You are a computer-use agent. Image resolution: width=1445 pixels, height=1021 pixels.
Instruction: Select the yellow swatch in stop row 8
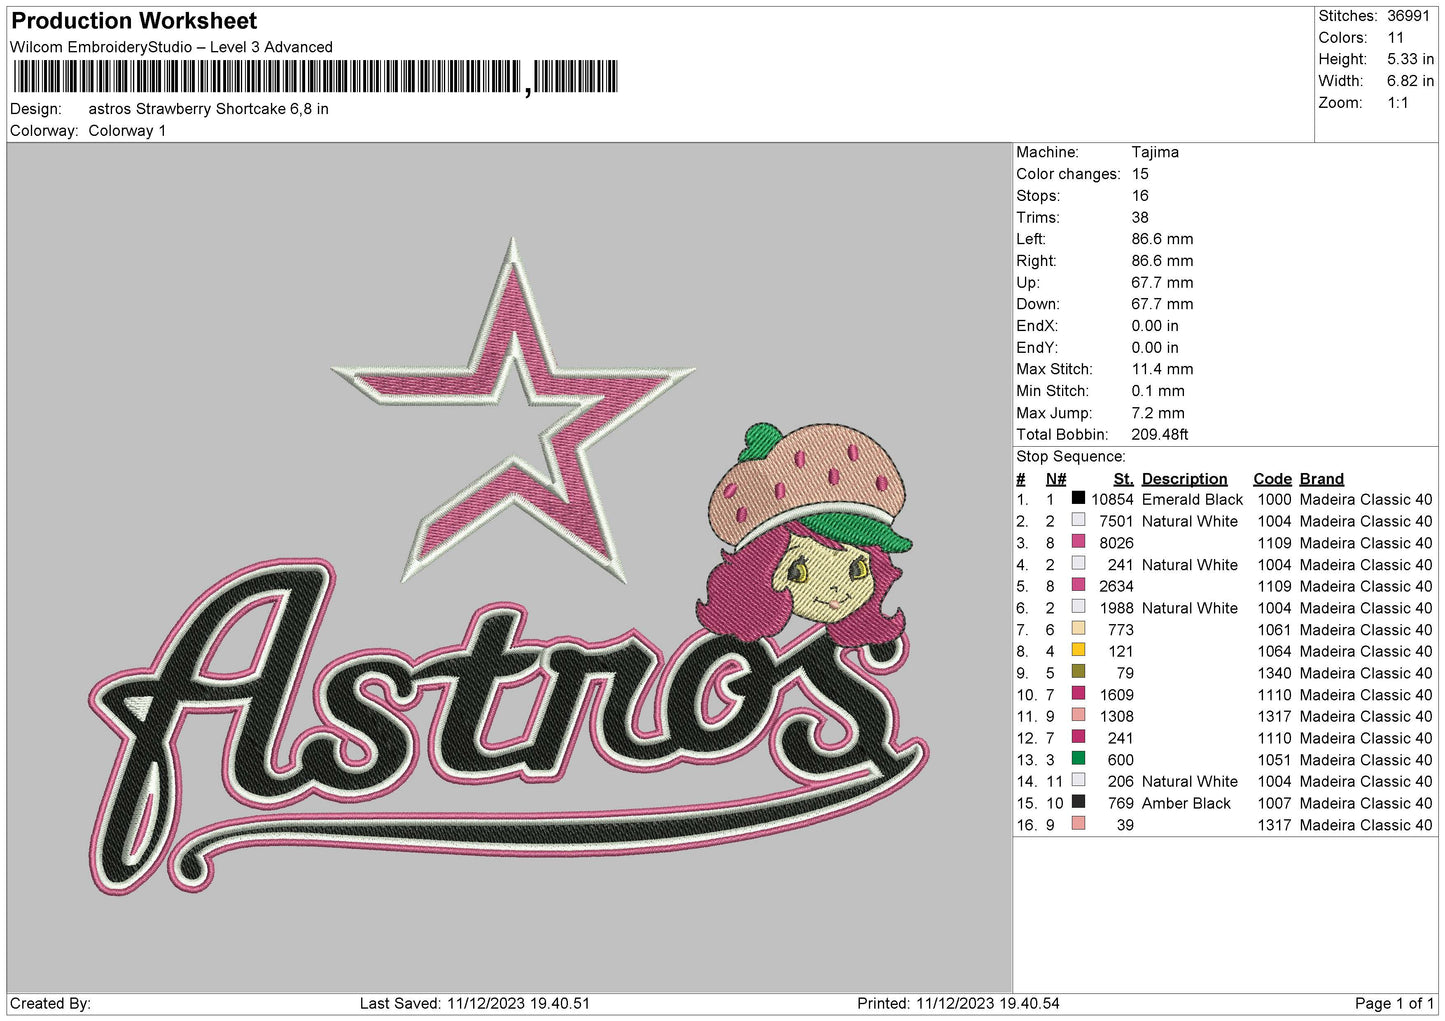pos(1078,650)
